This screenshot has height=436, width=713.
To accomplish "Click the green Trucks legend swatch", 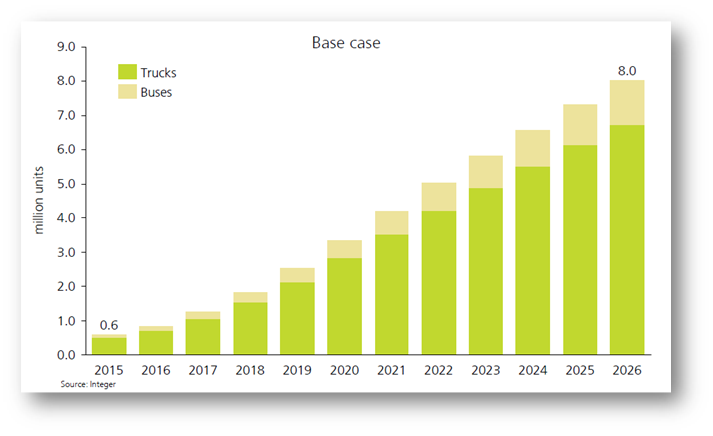I will pyautogui.click(x=127, y=72).
